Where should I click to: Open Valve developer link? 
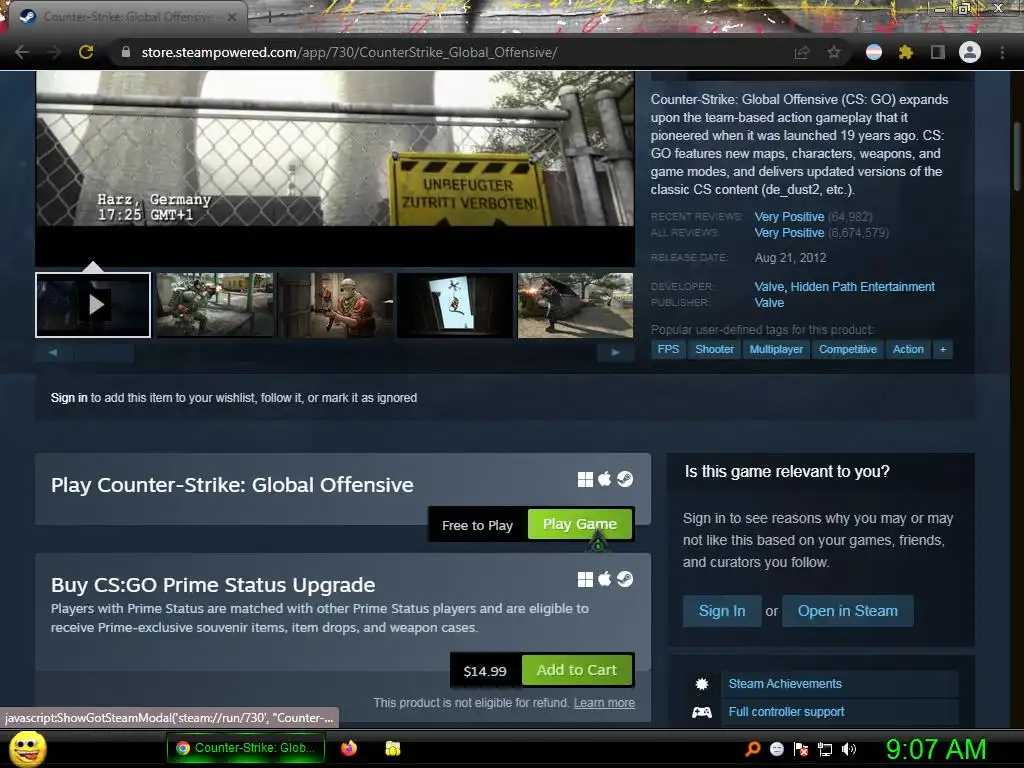click(x=769, y=287)
